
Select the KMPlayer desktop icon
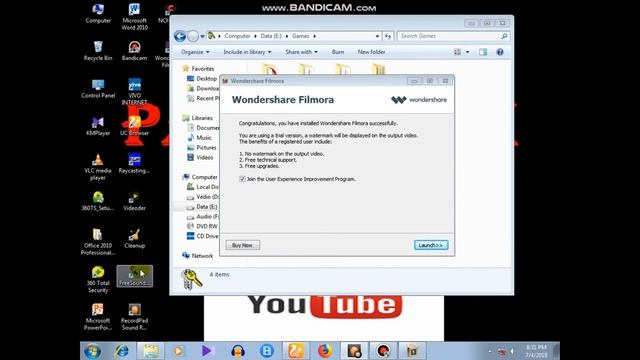[98, 126]
